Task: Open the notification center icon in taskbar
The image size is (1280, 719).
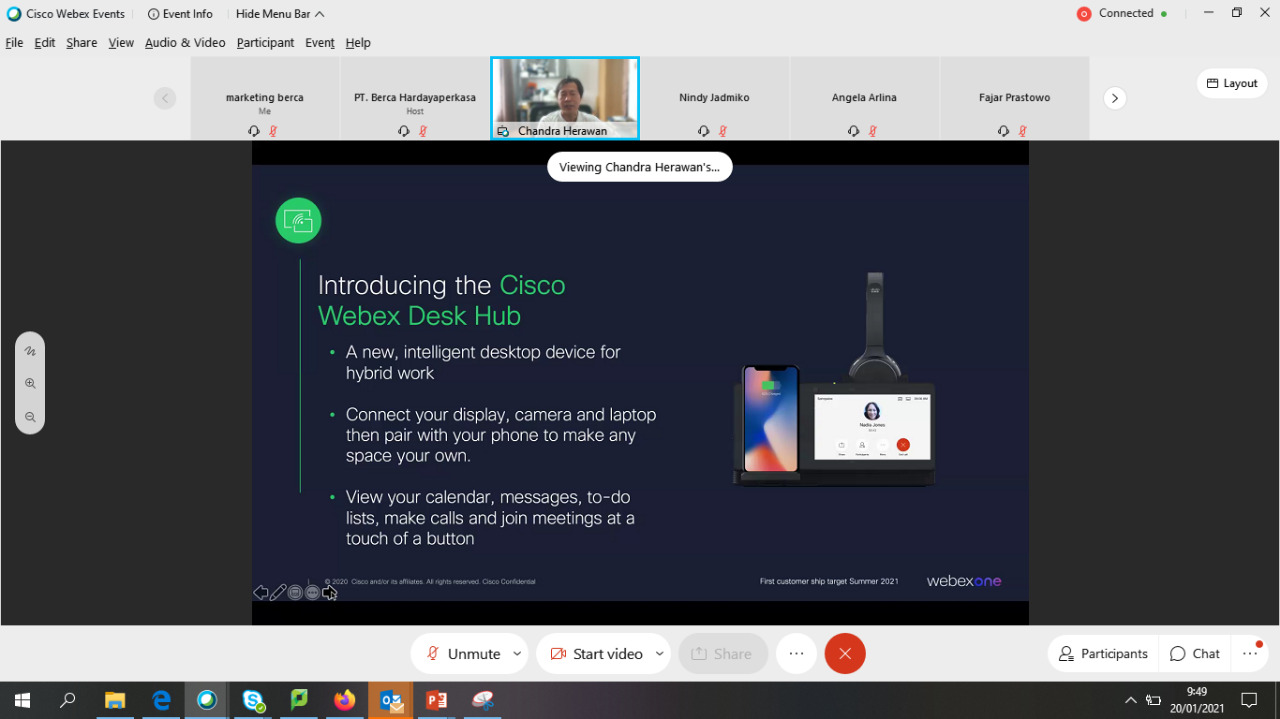Action: [x=1249, y=700]
